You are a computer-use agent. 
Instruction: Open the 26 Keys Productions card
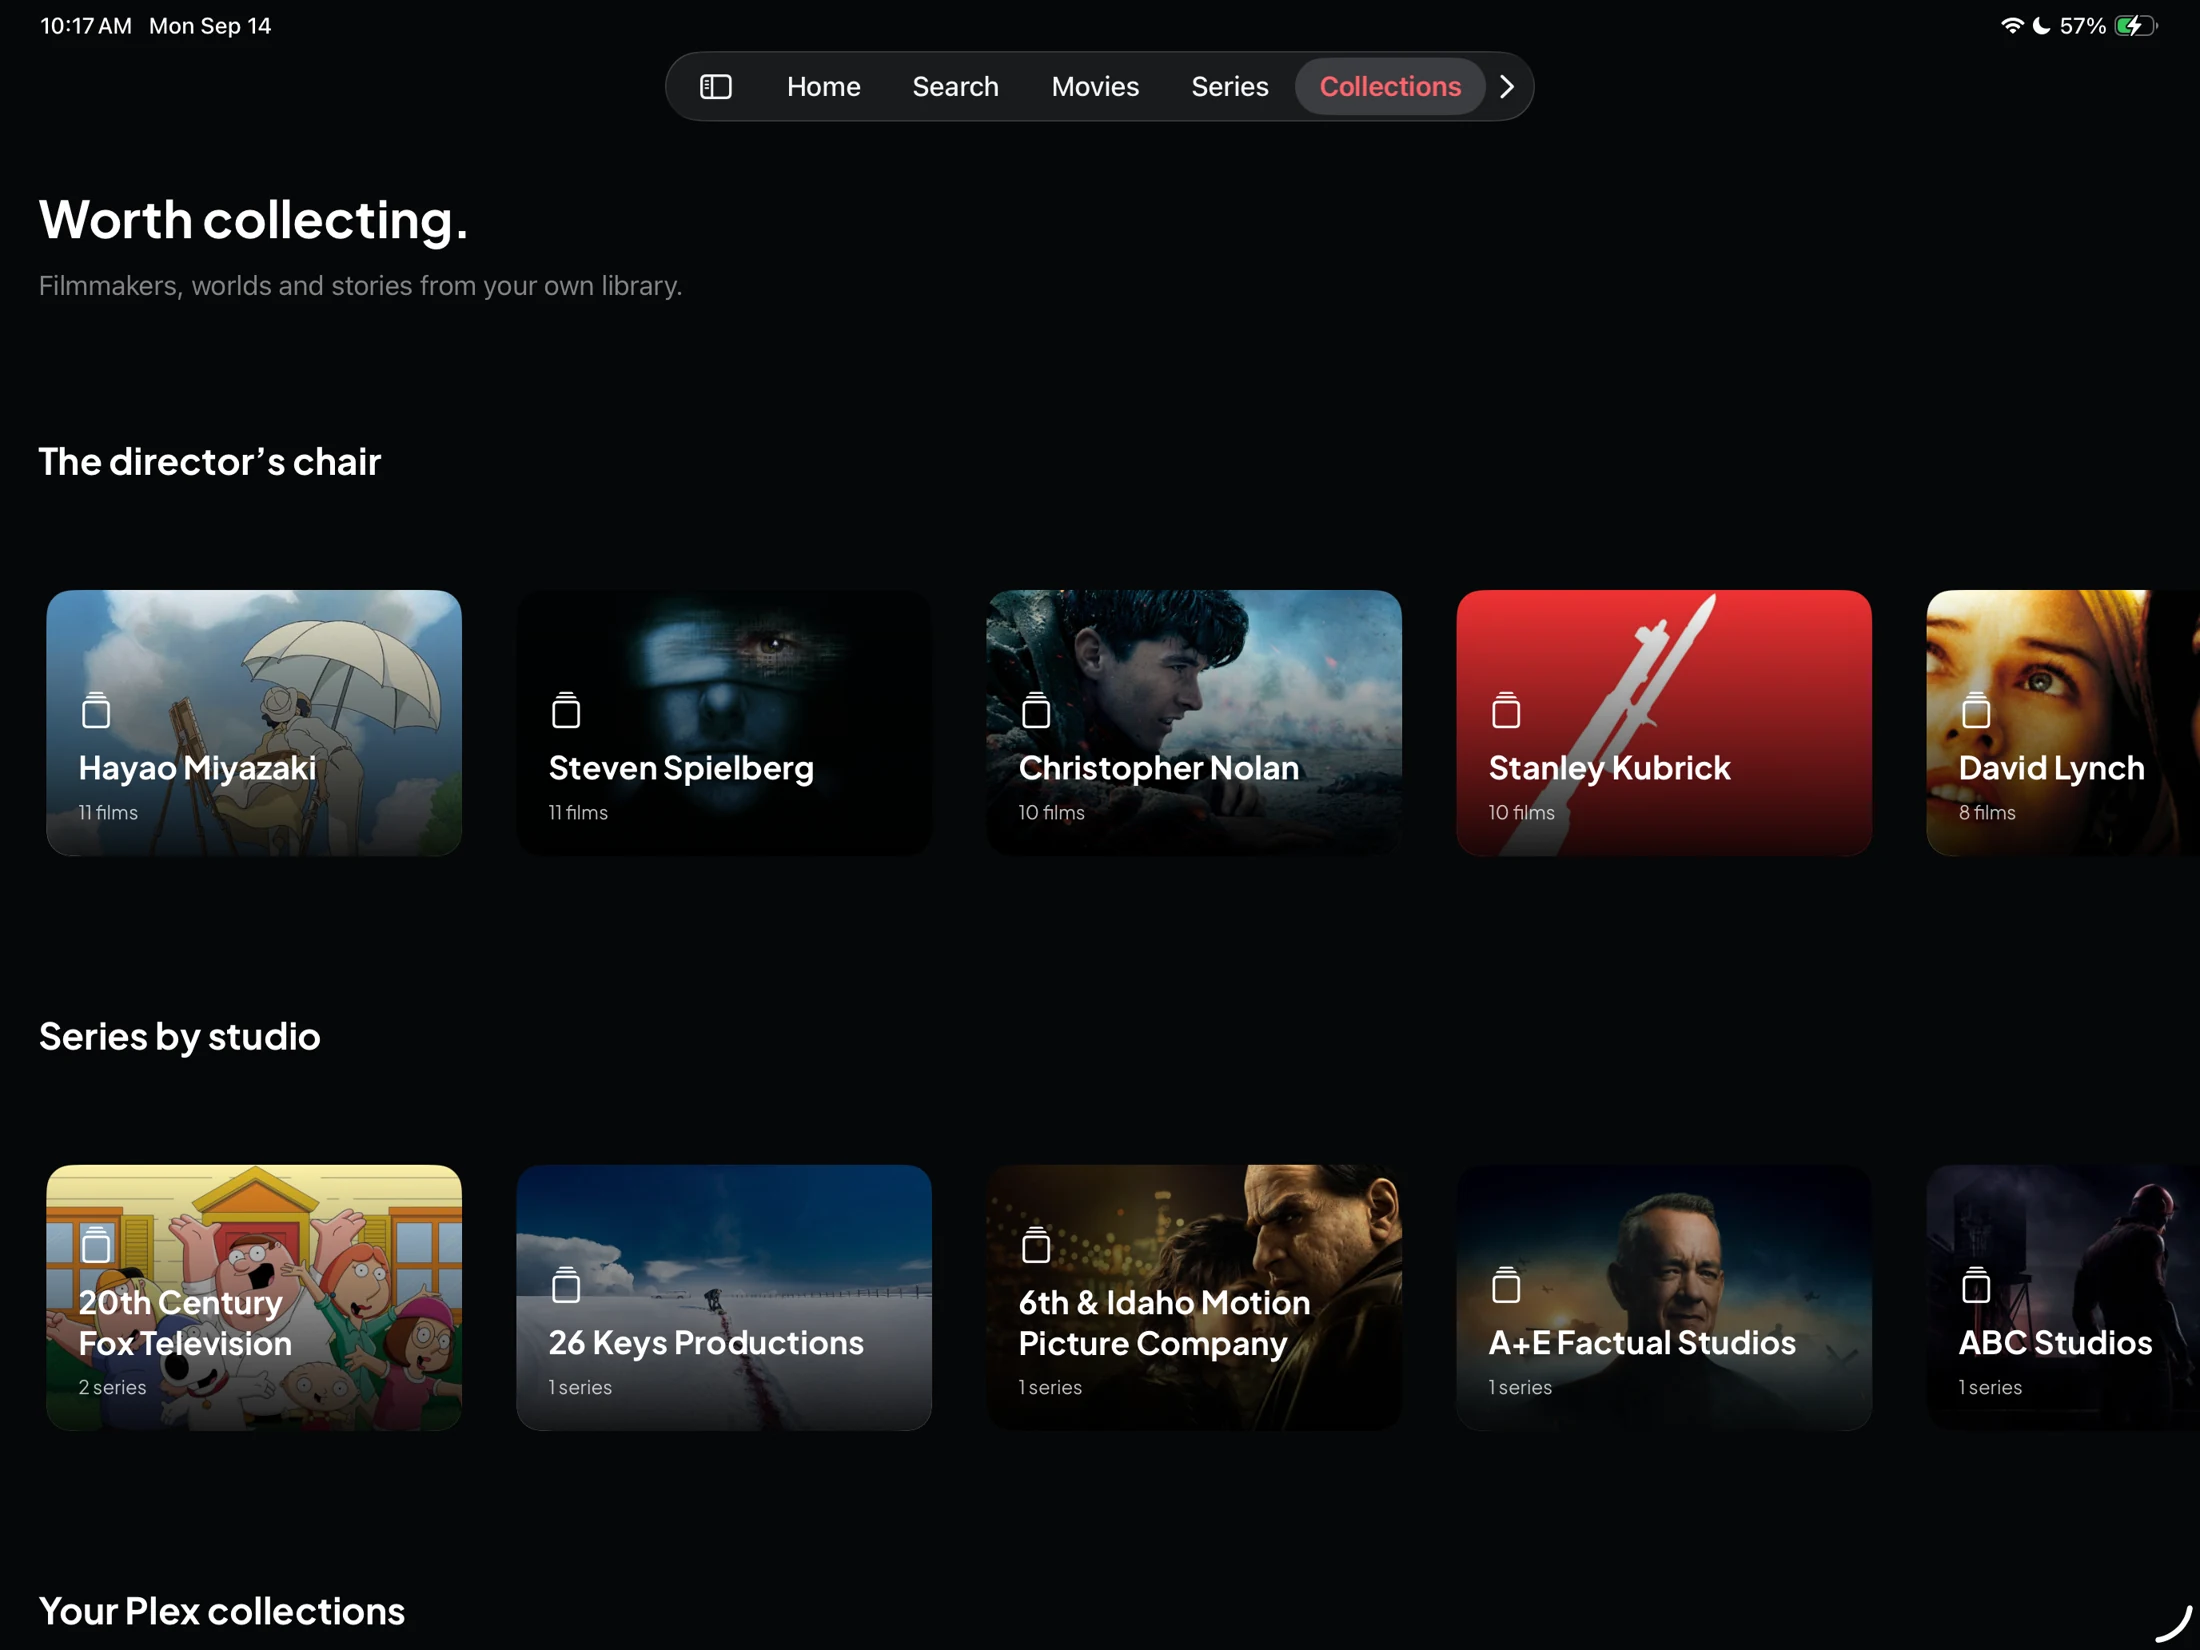724,1297
